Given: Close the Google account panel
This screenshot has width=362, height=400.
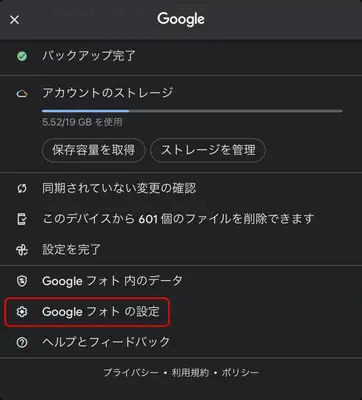Looking at the screenshot, I should (x=14, y=20).
